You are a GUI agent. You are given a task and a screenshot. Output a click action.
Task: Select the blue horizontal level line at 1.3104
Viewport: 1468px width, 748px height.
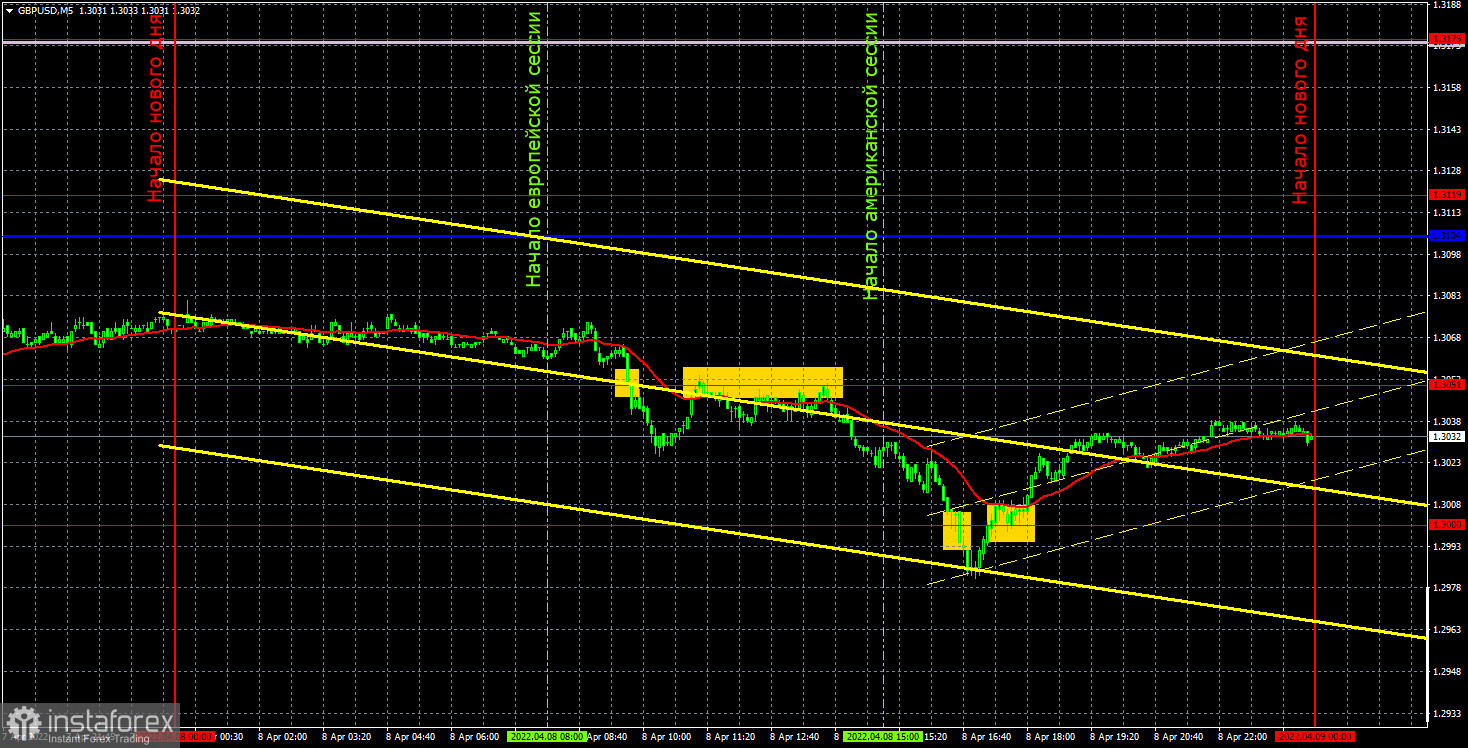click(714, 236)
